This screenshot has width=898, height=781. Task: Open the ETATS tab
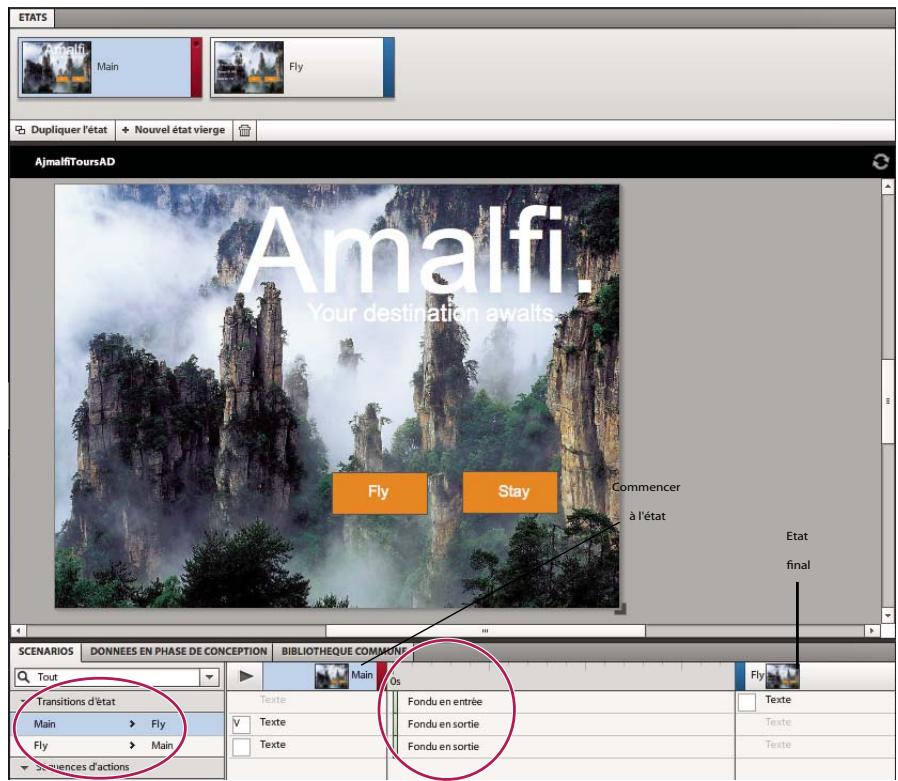(33, 17)
